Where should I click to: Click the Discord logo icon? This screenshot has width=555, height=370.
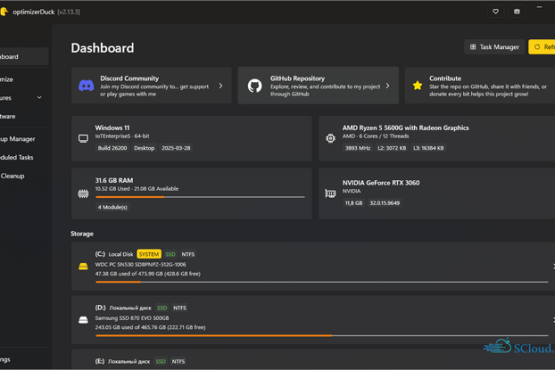[x=86, y=85]
